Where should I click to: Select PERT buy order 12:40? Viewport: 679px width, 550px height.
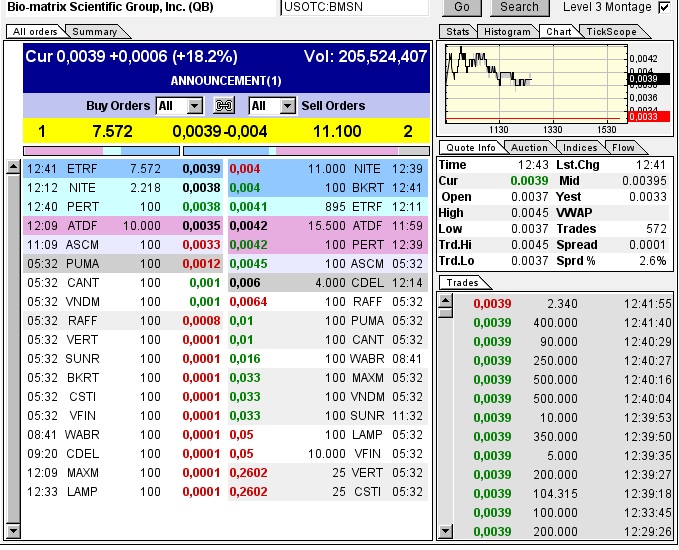coord(123,207)
